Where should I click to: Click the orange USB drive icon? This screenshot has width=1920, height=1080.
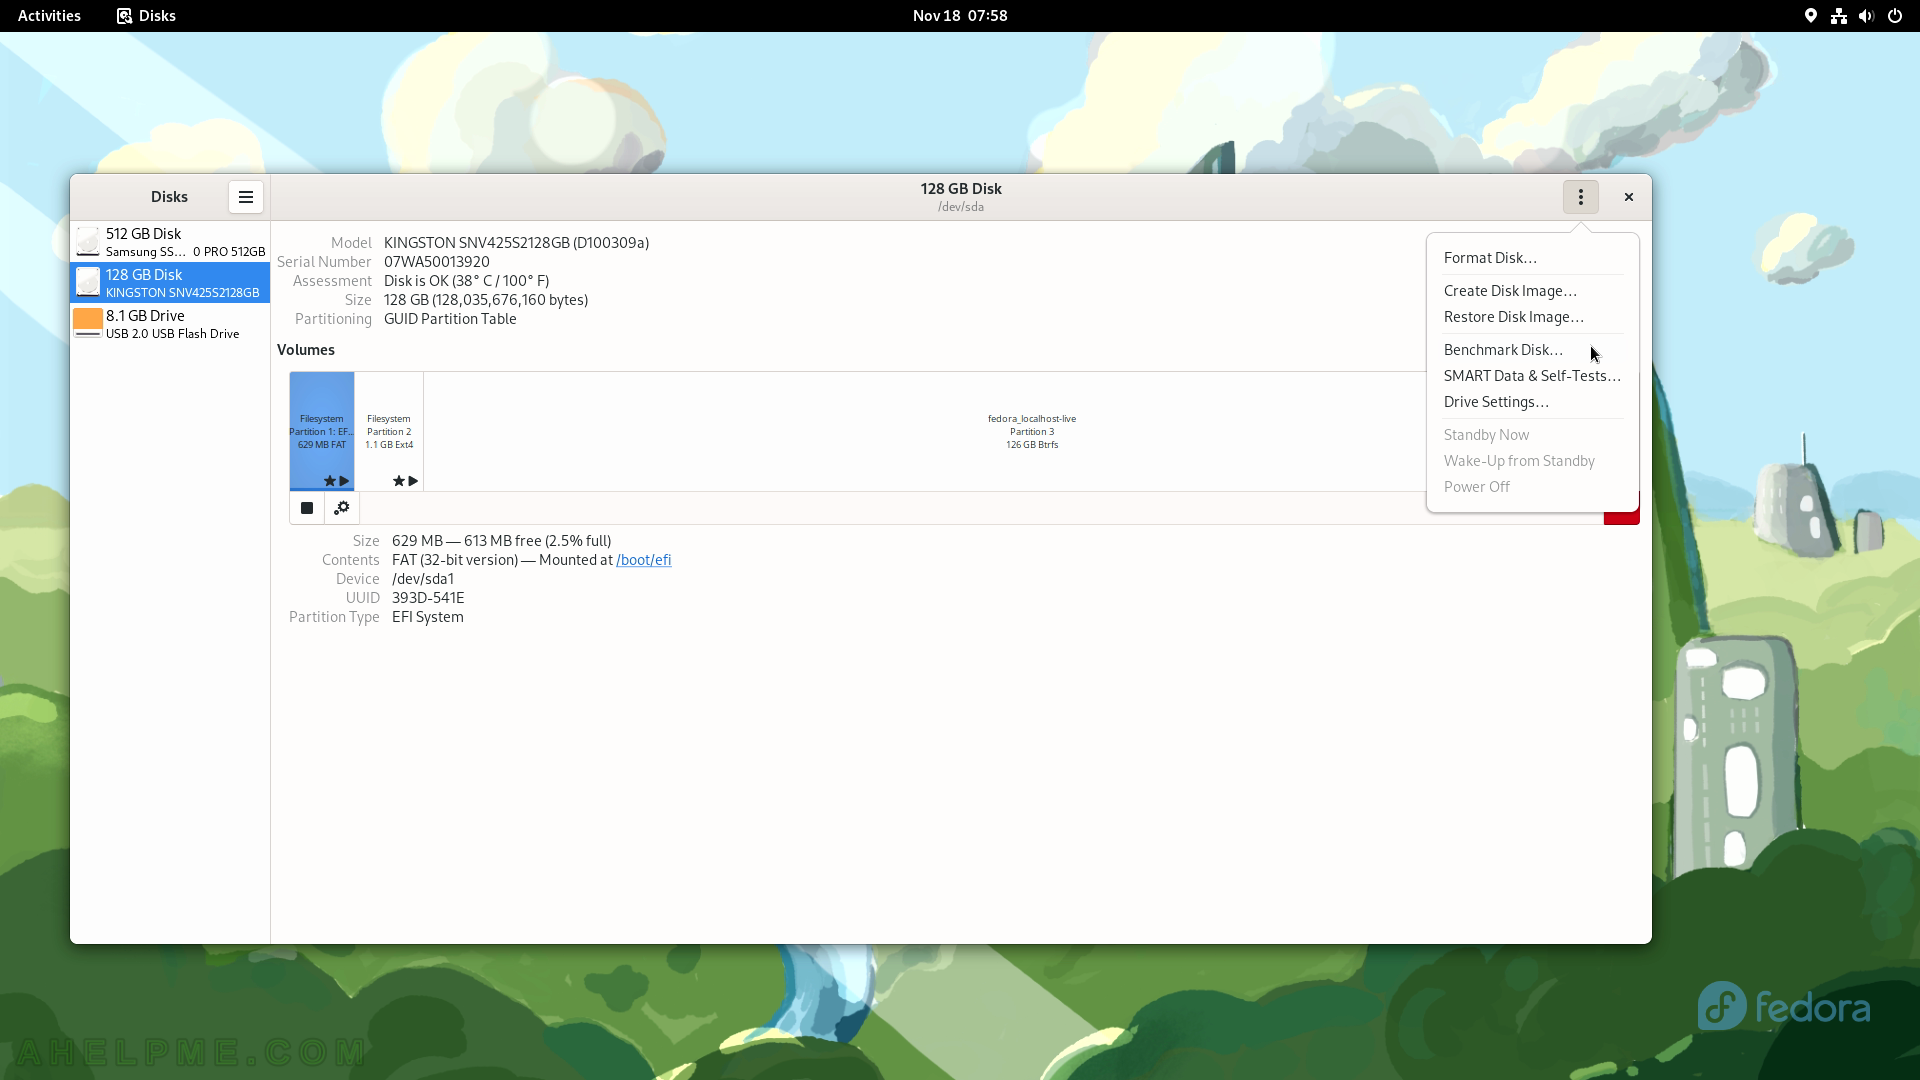(88, 323)
